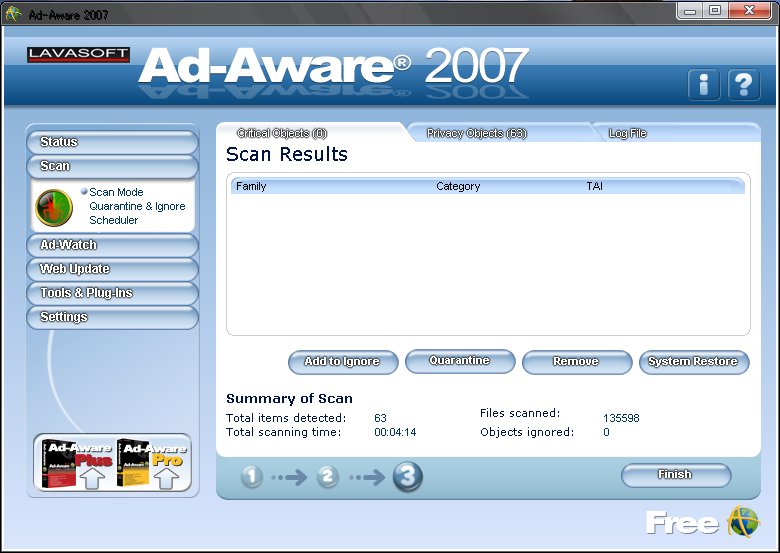The height and width of the screenshot is (553, 780).
Task: Click the Ad-Aware Plus upgrade box
Action: tap(77, 463)
